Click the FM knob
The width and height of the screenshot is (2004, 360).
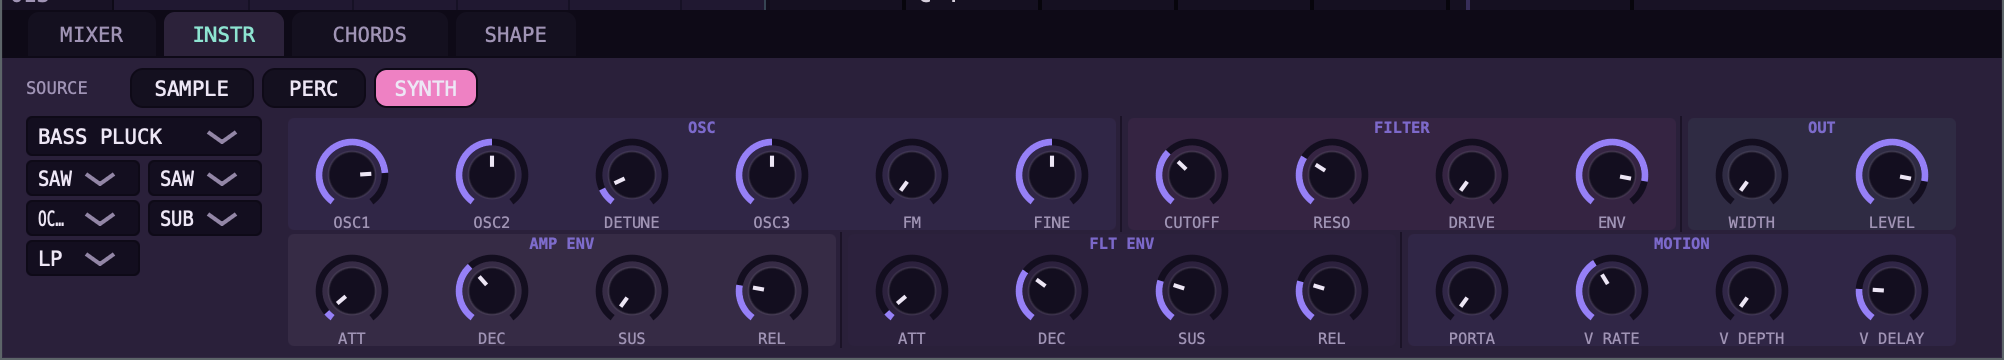click(912, 175)
